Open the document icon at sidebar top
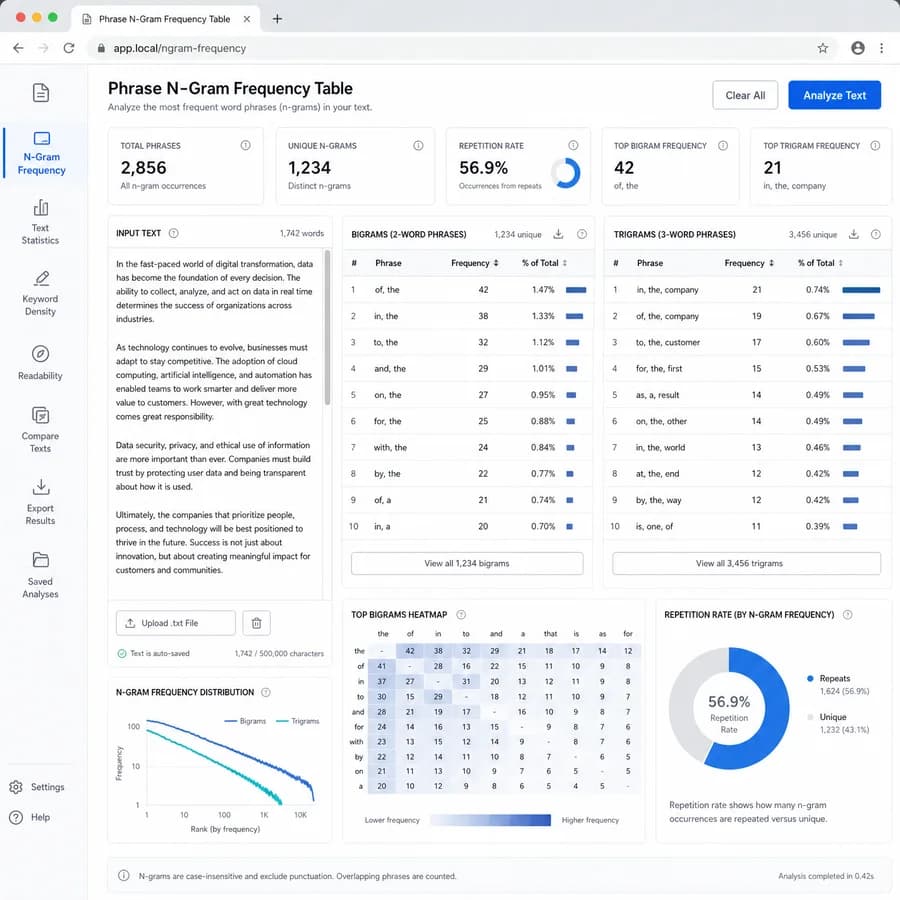The width and height of the screenshot is (900, 900). [x=41, y=92]
